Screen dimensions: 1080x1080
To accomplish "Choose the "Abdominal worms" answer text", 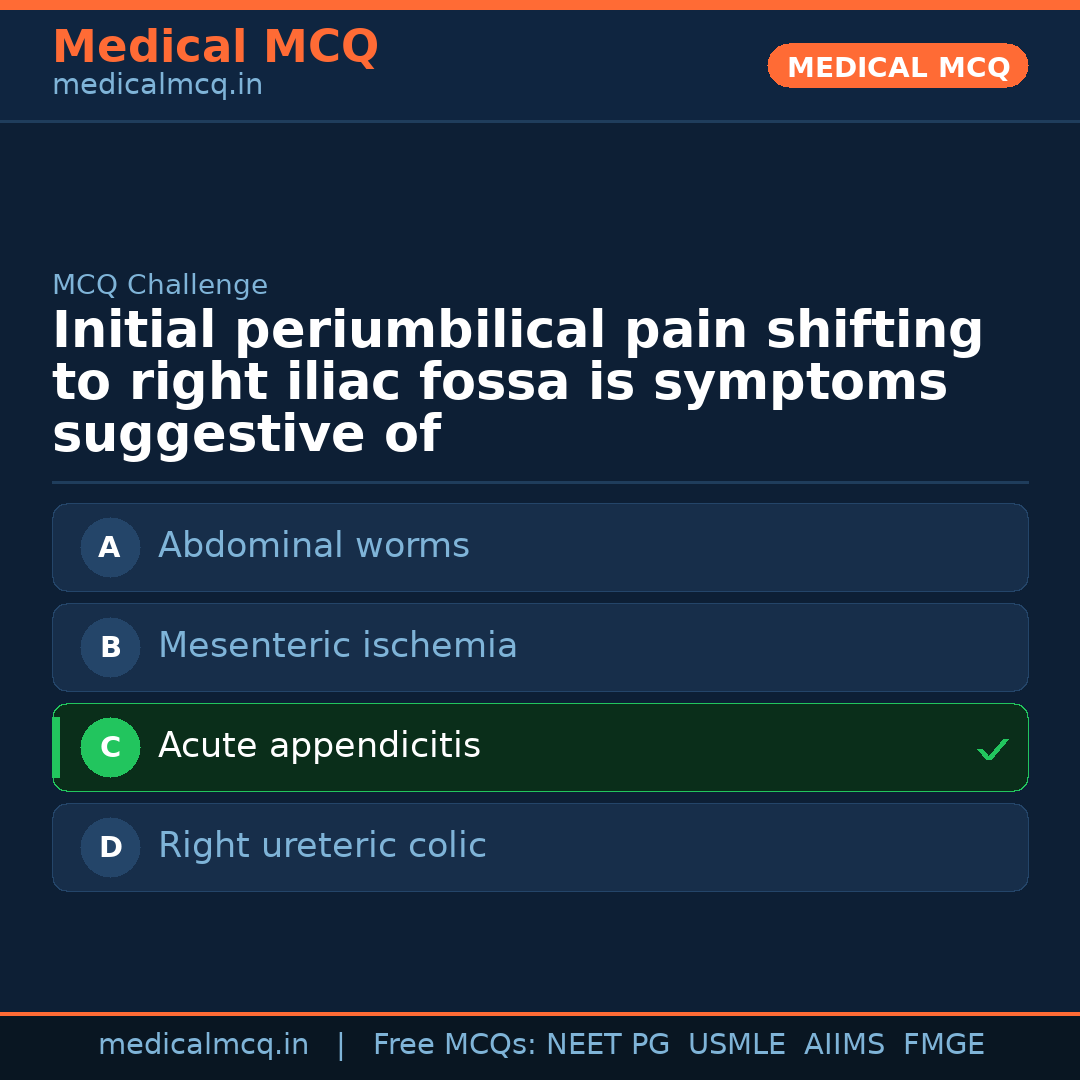I will point(313,546).
